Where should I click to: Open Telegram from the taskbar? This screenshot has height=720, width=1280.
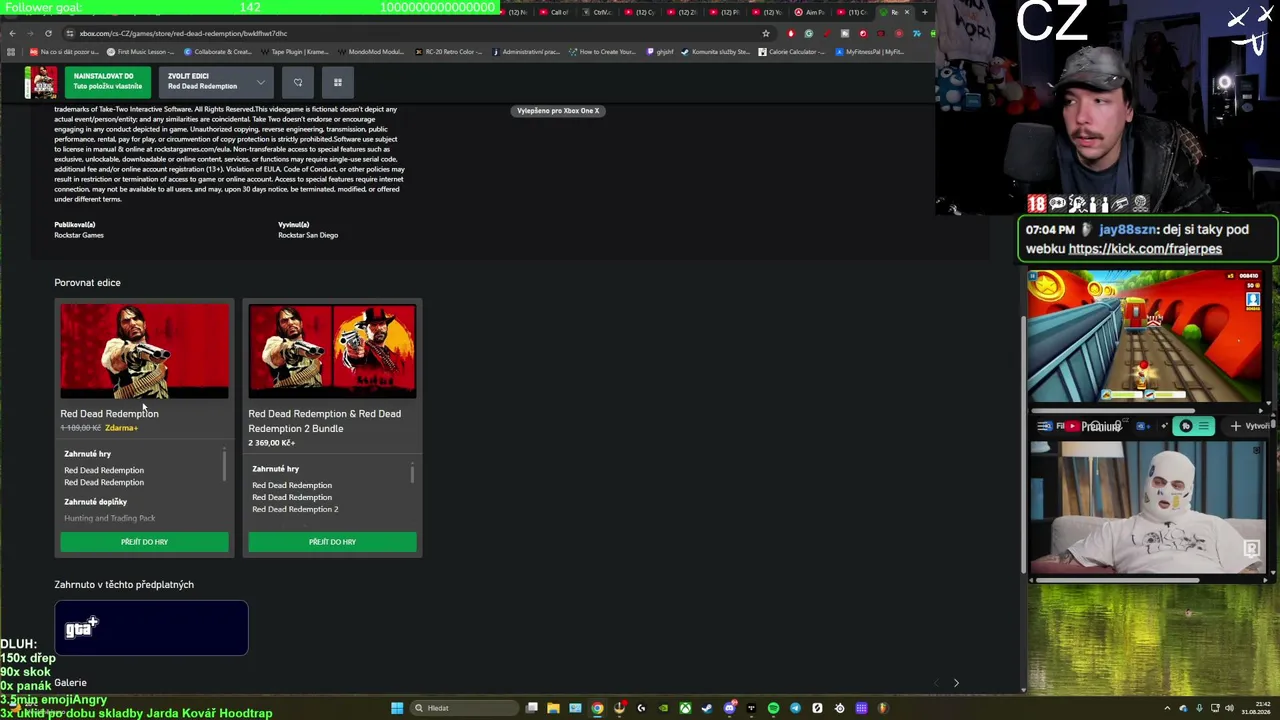(795, 708)
